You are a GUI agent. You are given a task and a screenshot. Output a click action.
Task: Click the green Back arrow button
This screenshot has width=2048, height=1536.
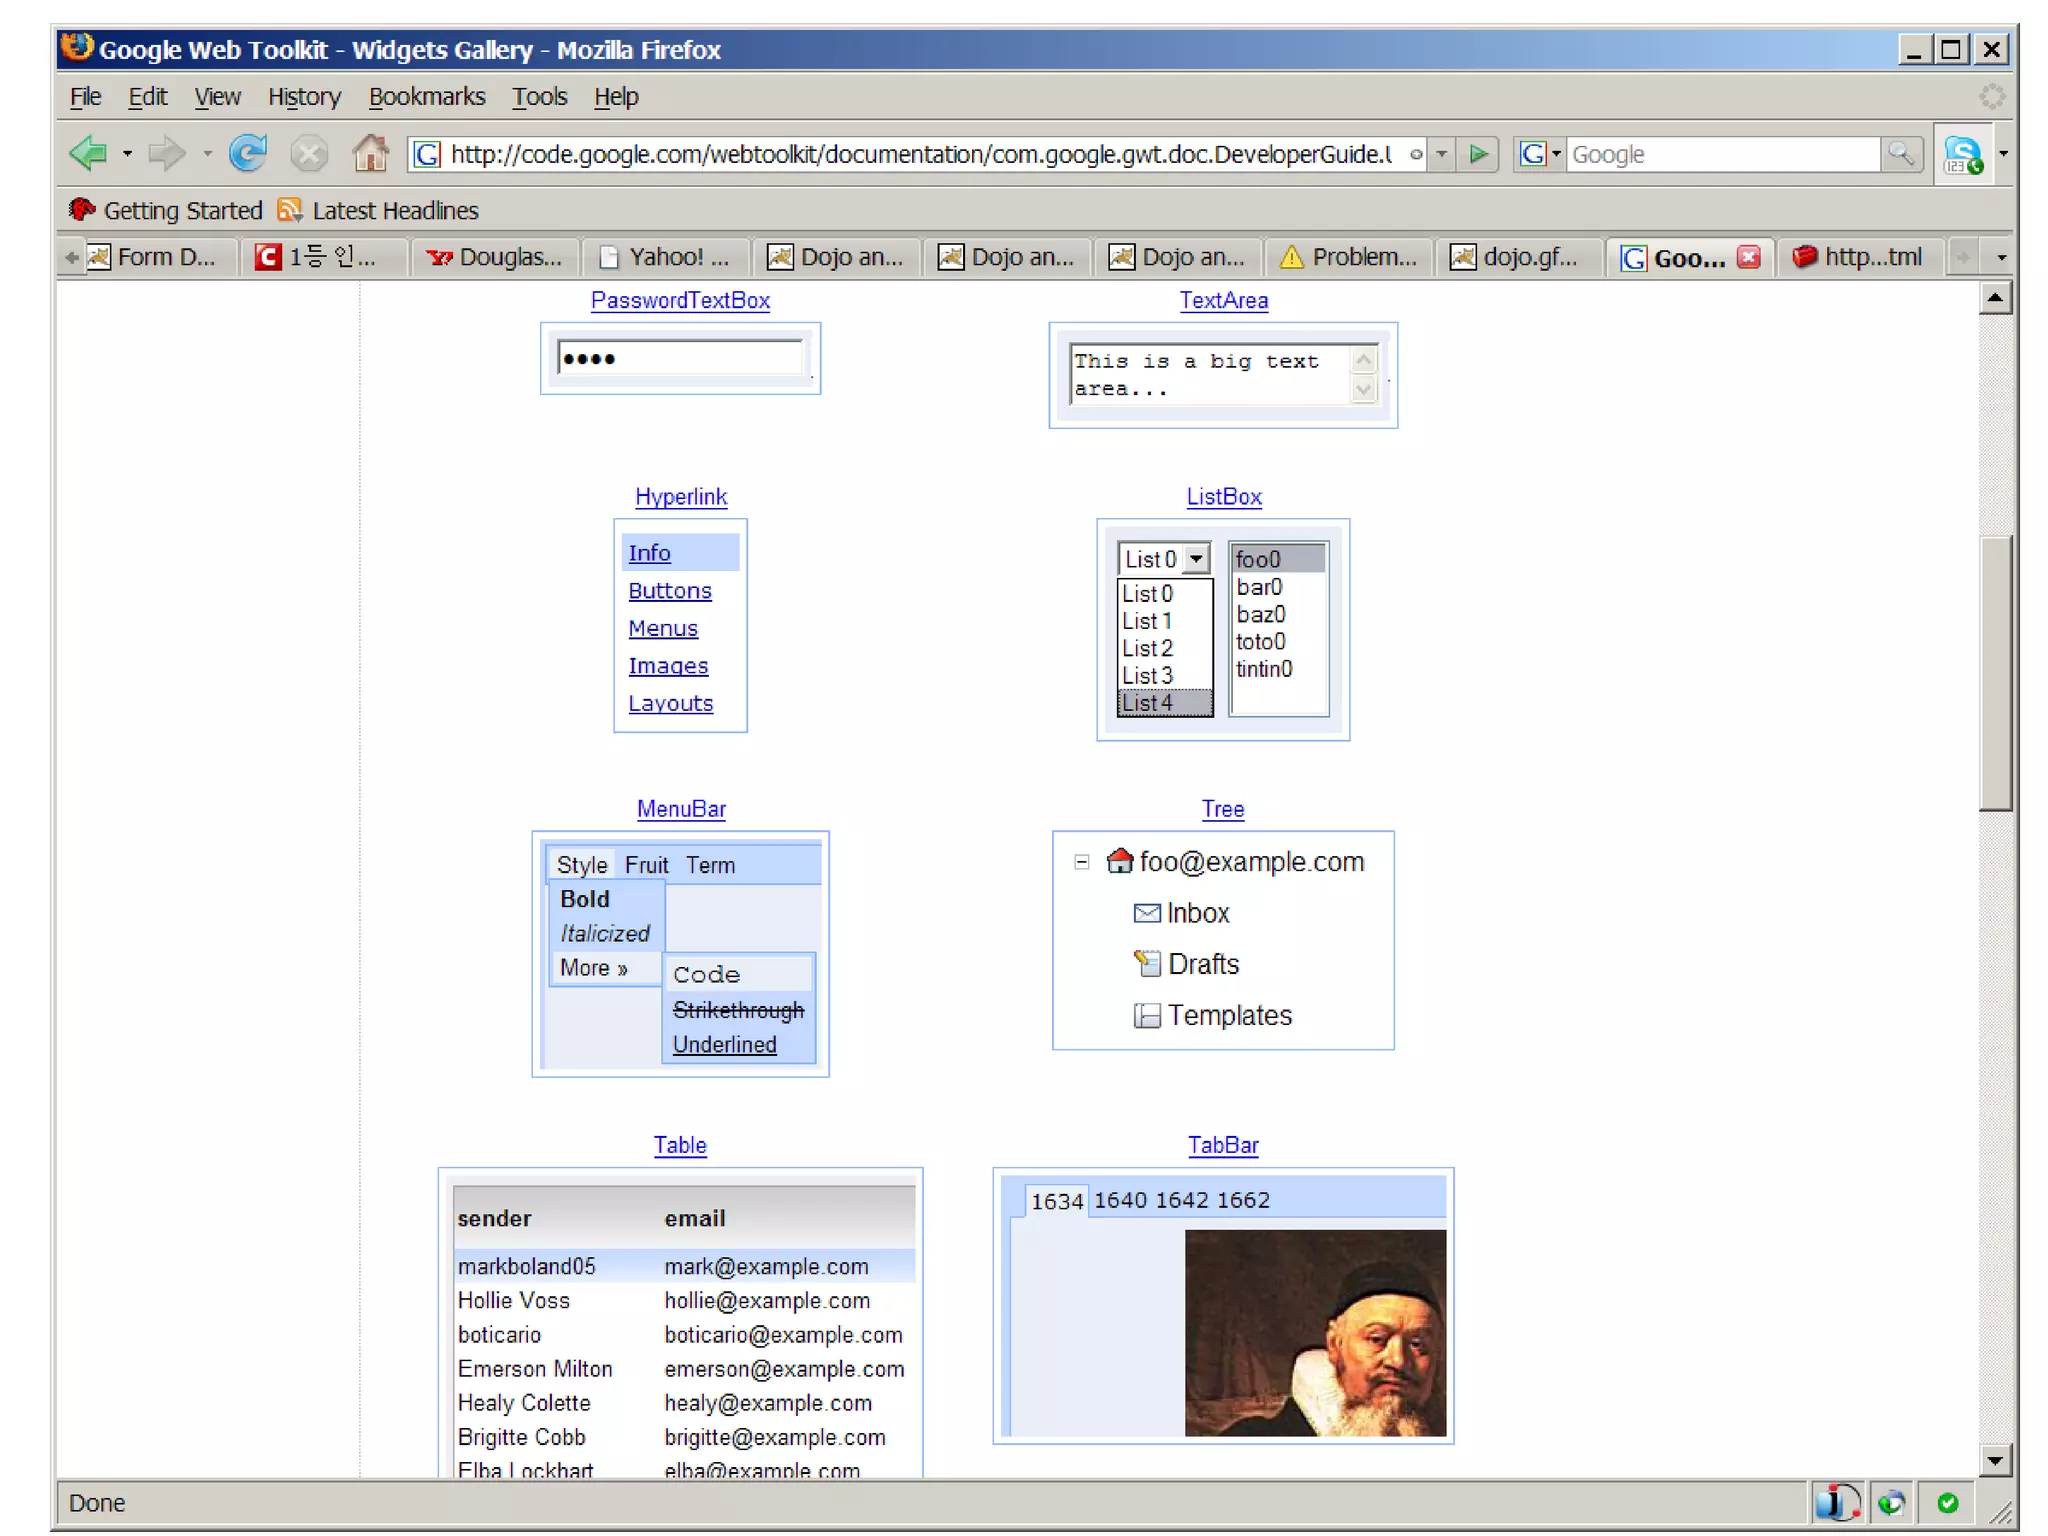[x=88, y=154]
